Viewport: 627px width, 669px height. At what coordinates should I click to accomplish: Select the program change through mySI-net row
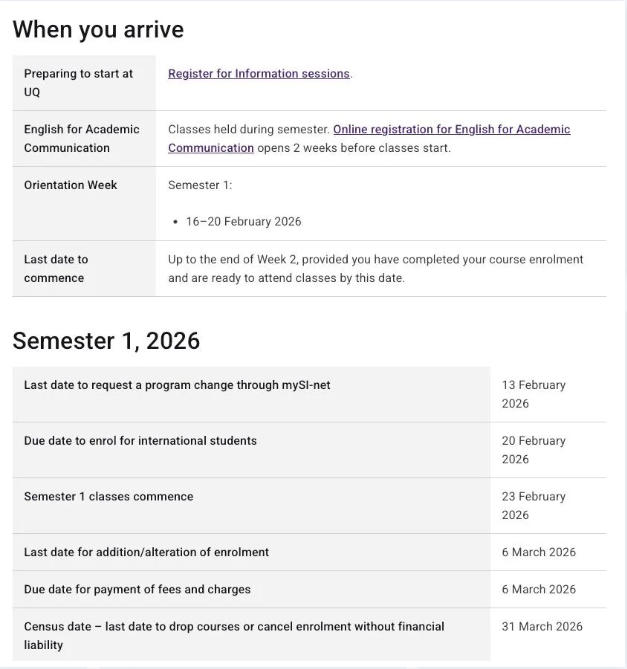pos(177,385)
